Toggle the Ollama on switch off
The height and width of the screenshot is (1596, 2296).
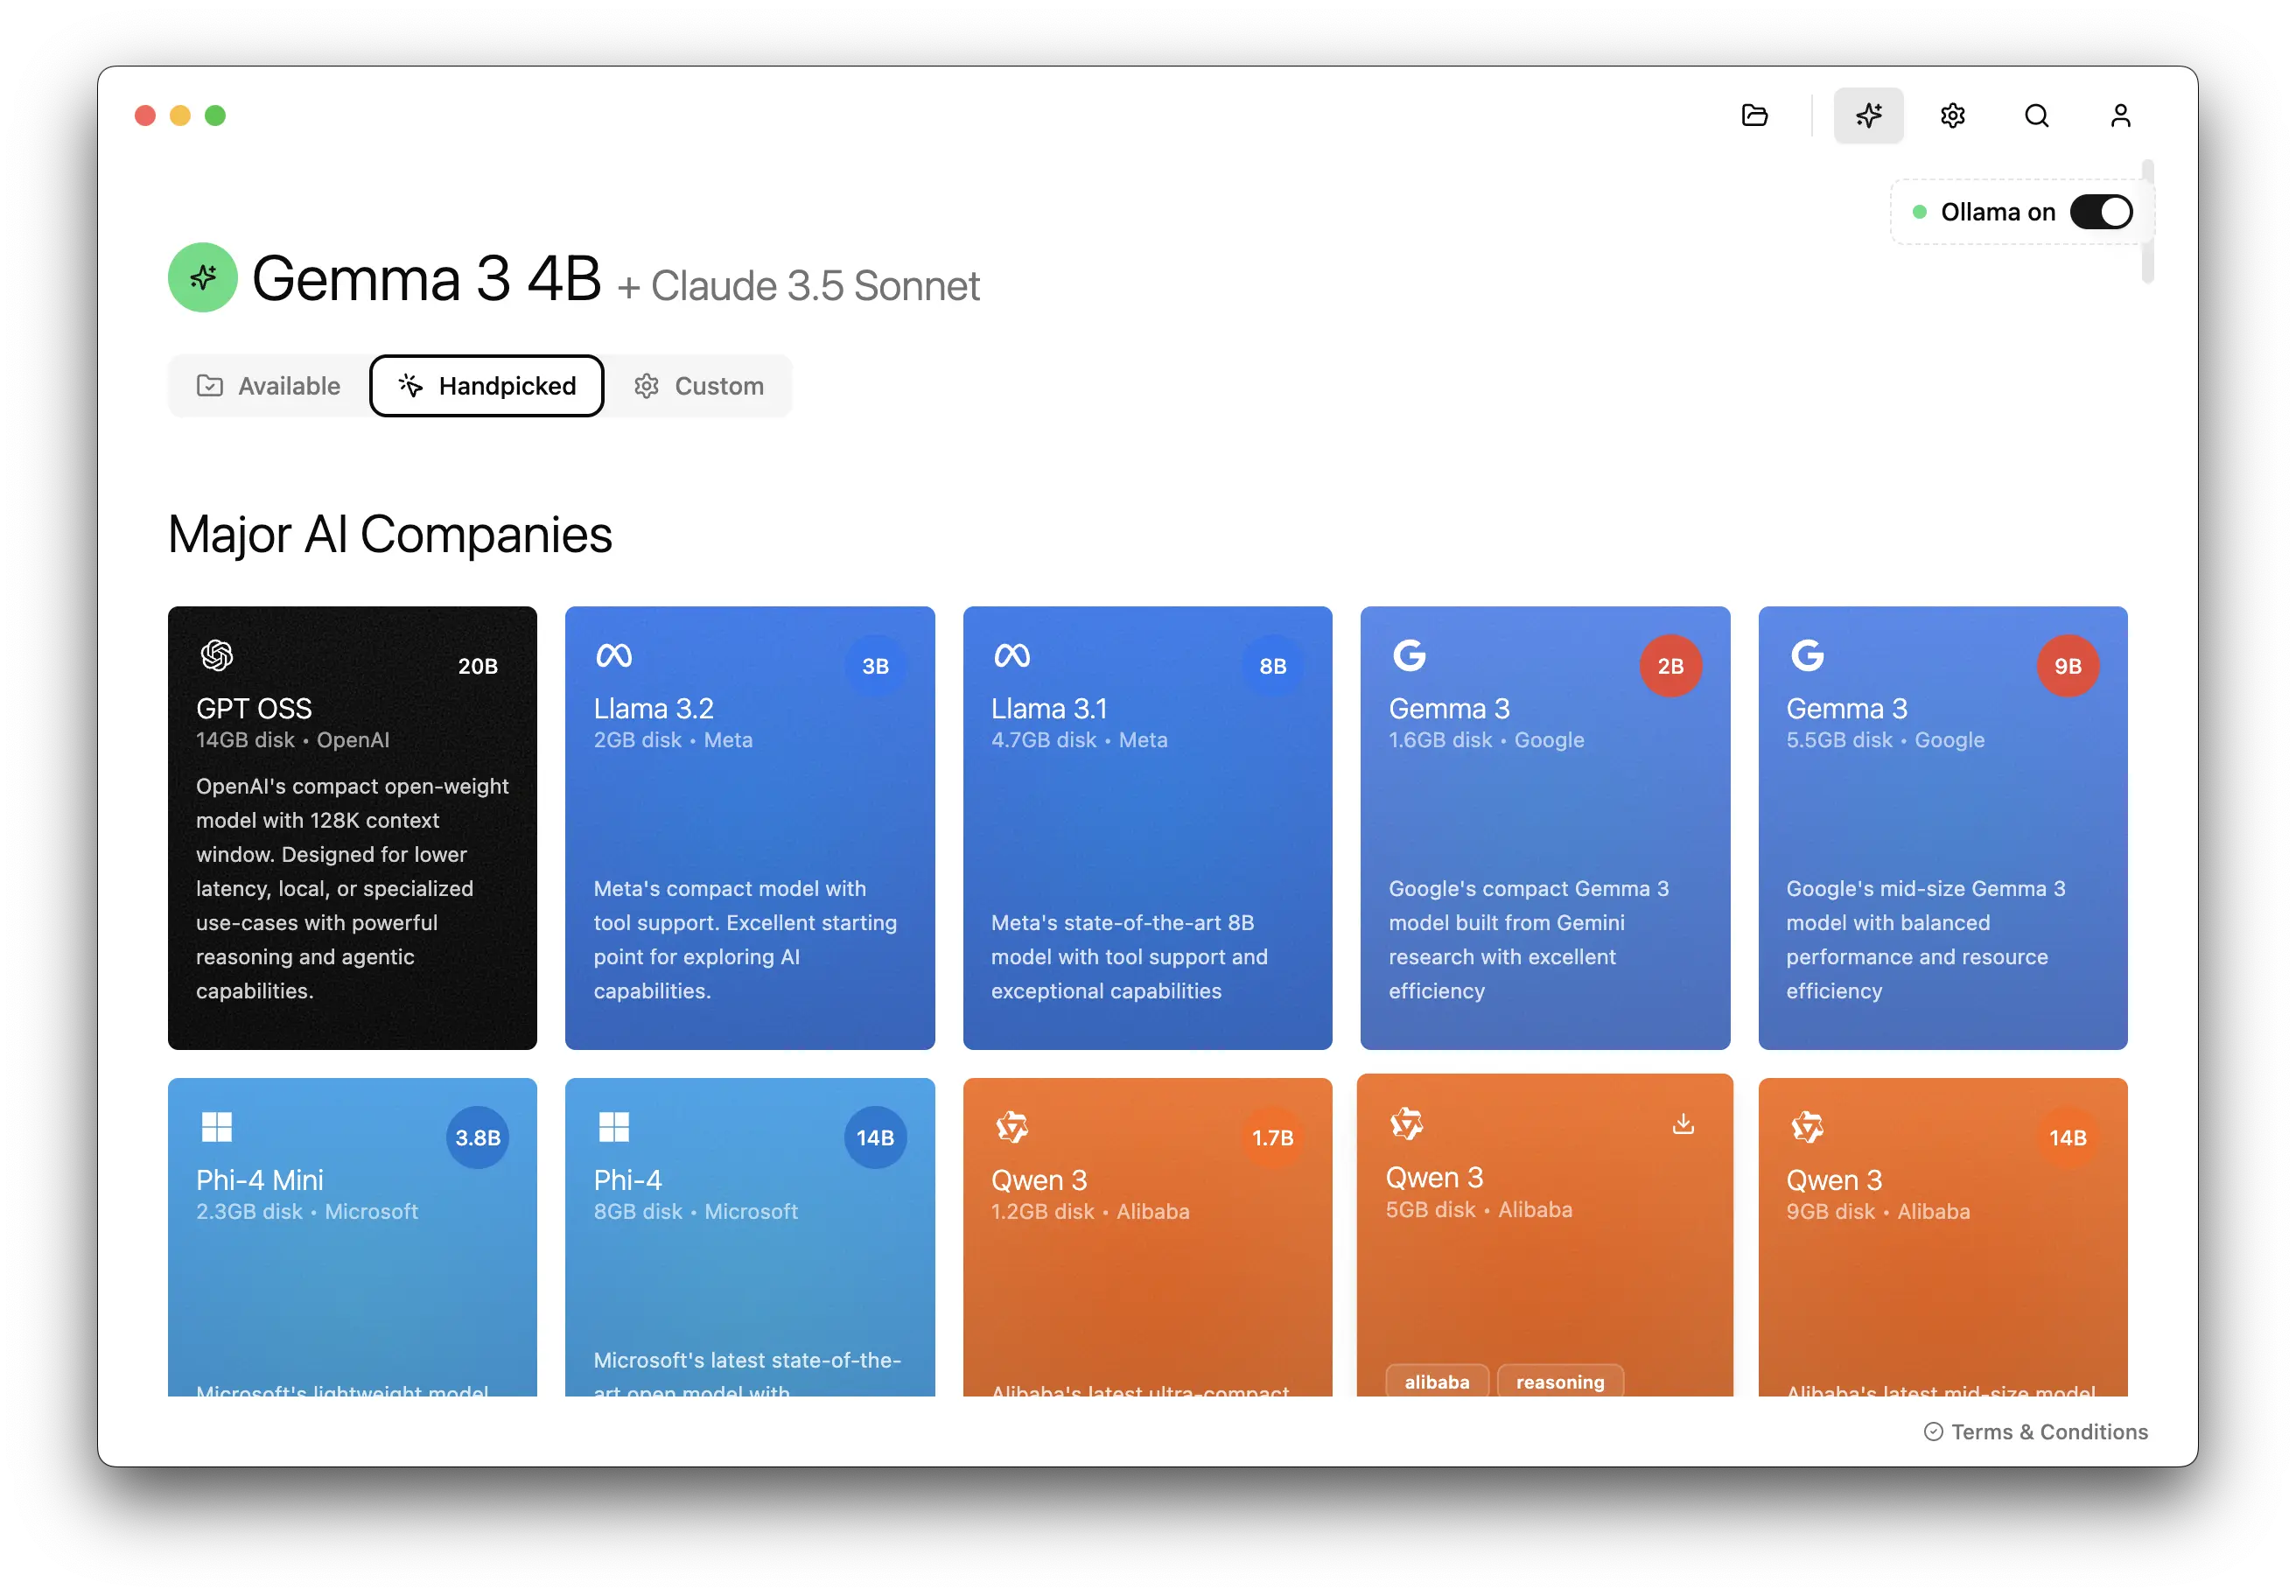click(x=2100, y=212)
